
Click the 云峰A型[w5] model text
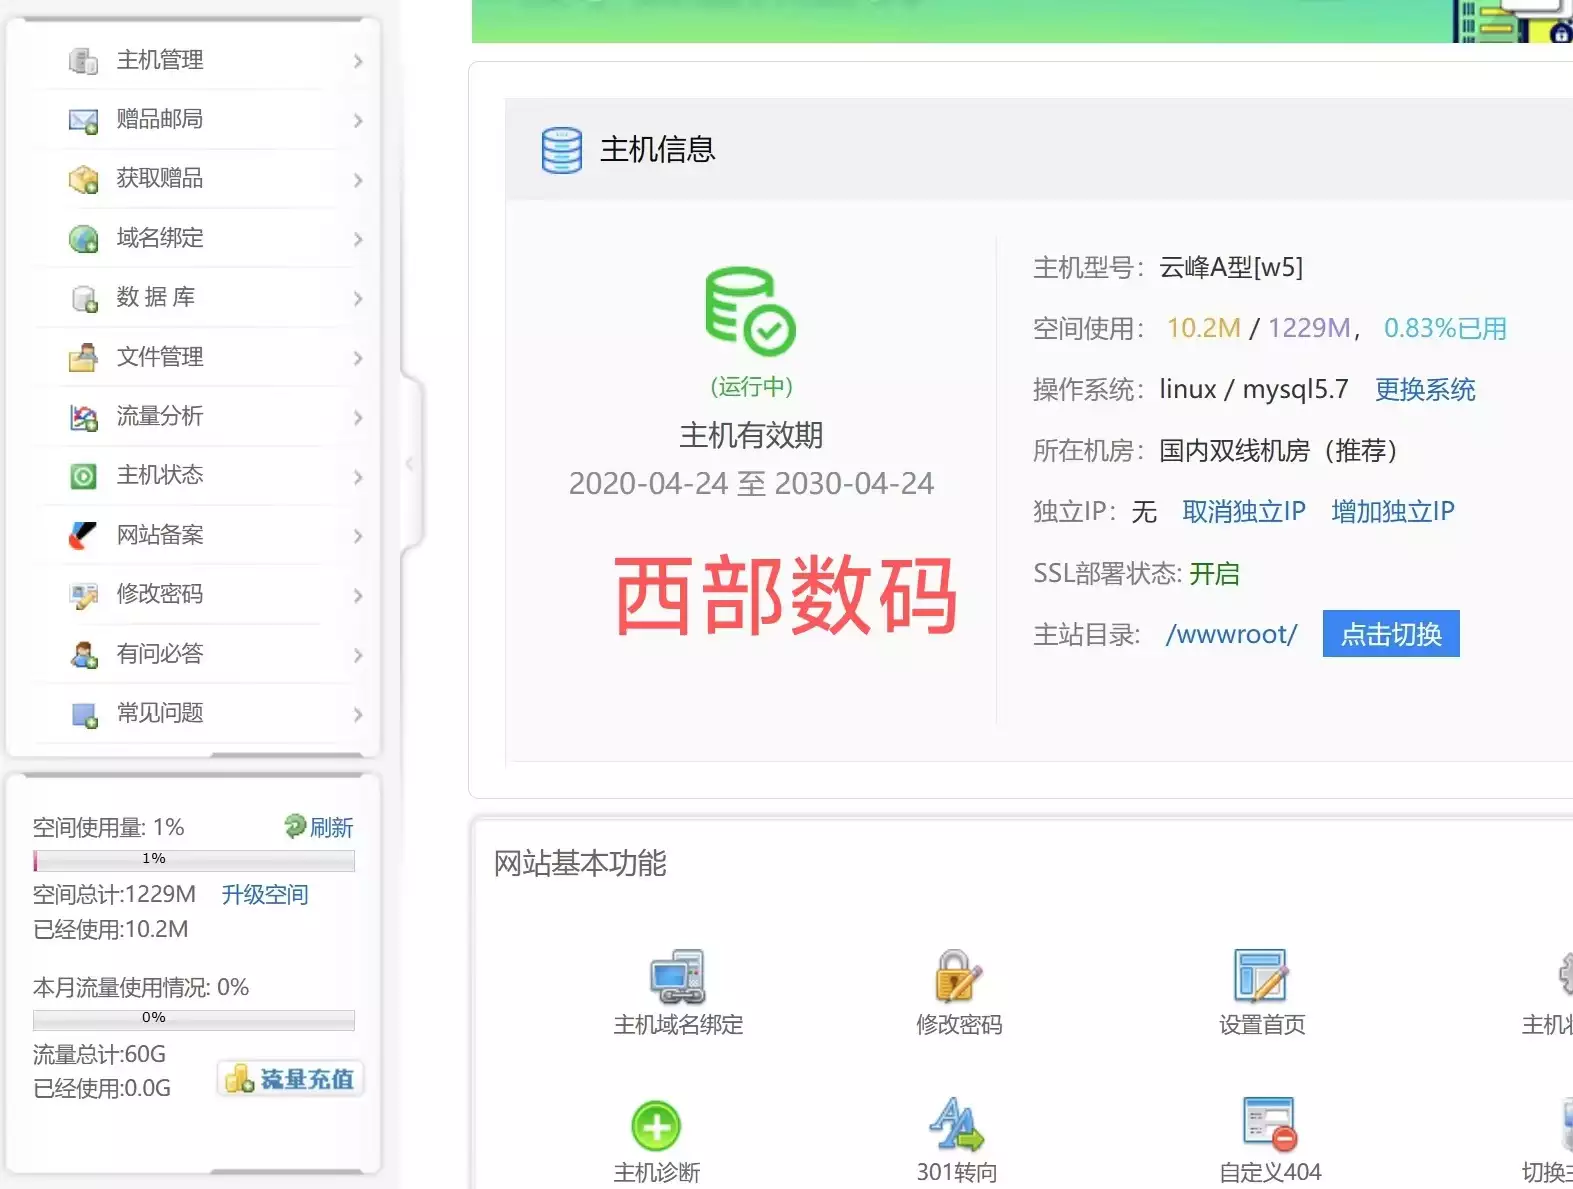tap(1231, 268)
